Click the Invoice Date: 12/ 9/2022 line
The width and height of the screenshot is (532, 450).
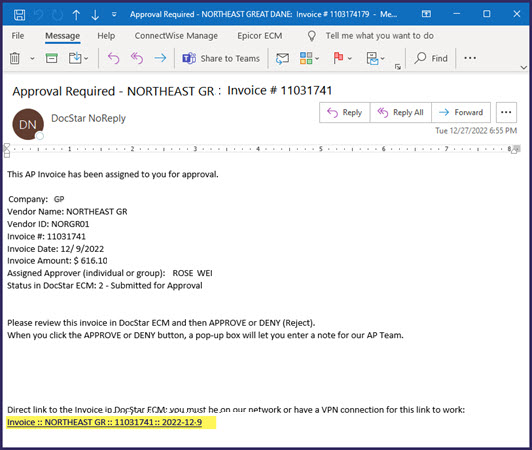tap(56, 249)
